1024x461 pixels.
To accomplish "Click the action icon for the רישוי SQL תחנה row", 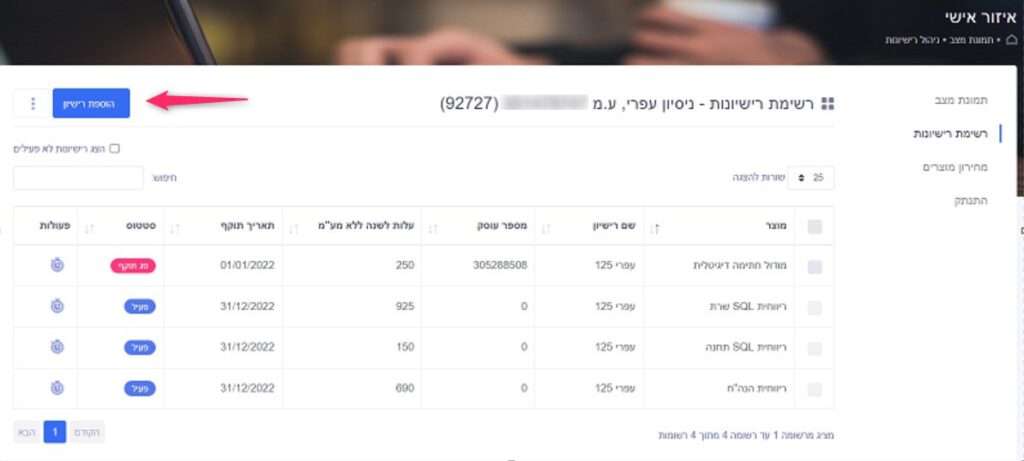I will tap(57, 346).
